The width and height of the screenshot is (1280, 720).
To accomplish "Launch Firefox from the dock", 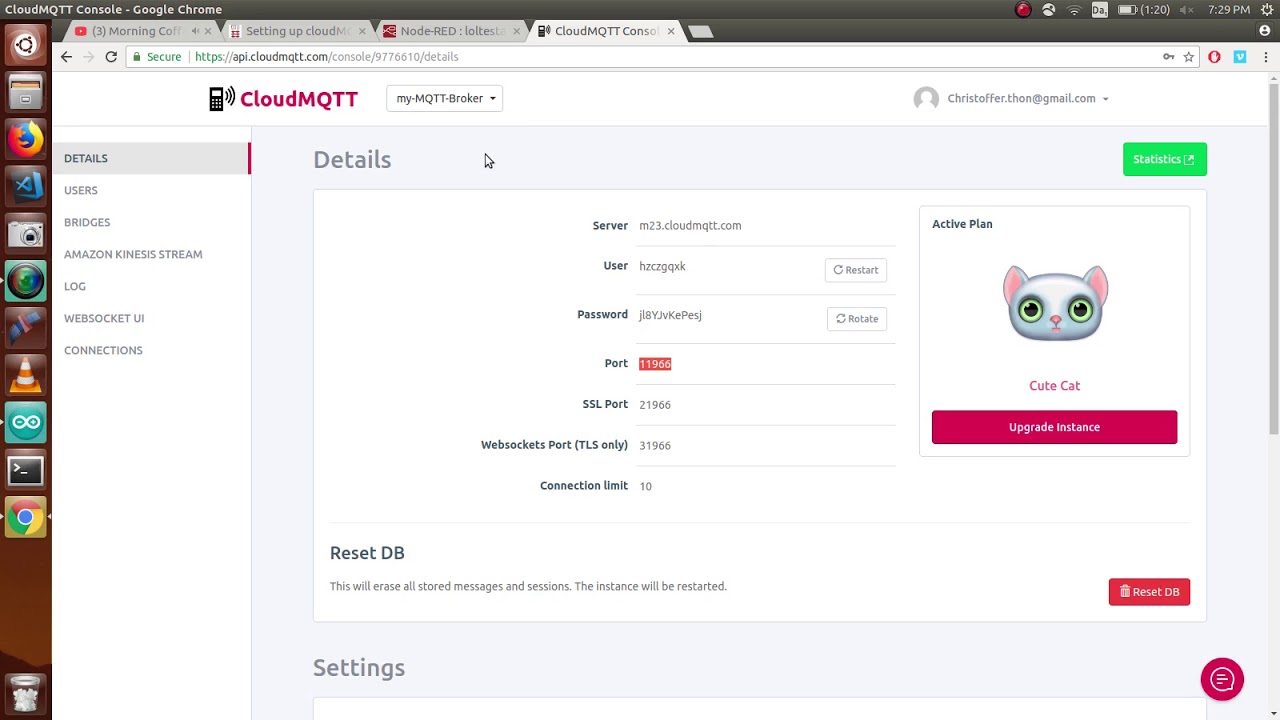I will pos(26,139).
